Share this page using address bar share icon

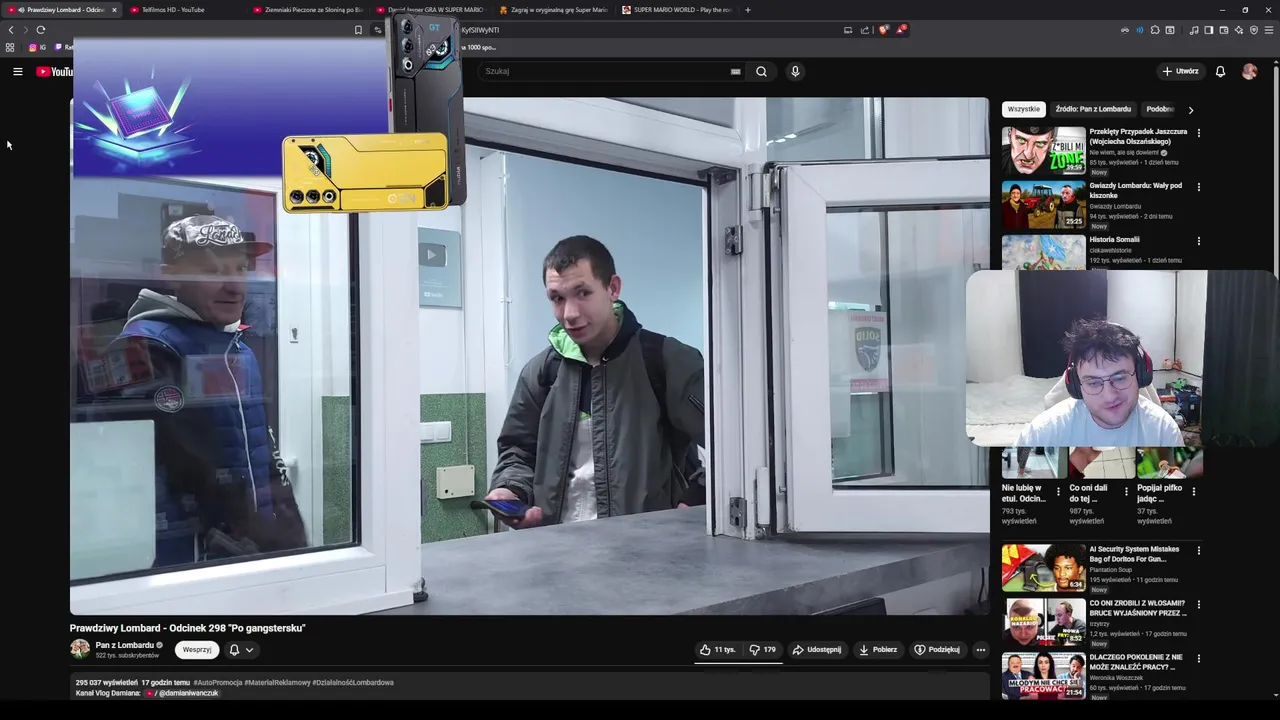(x=865, y=30)
